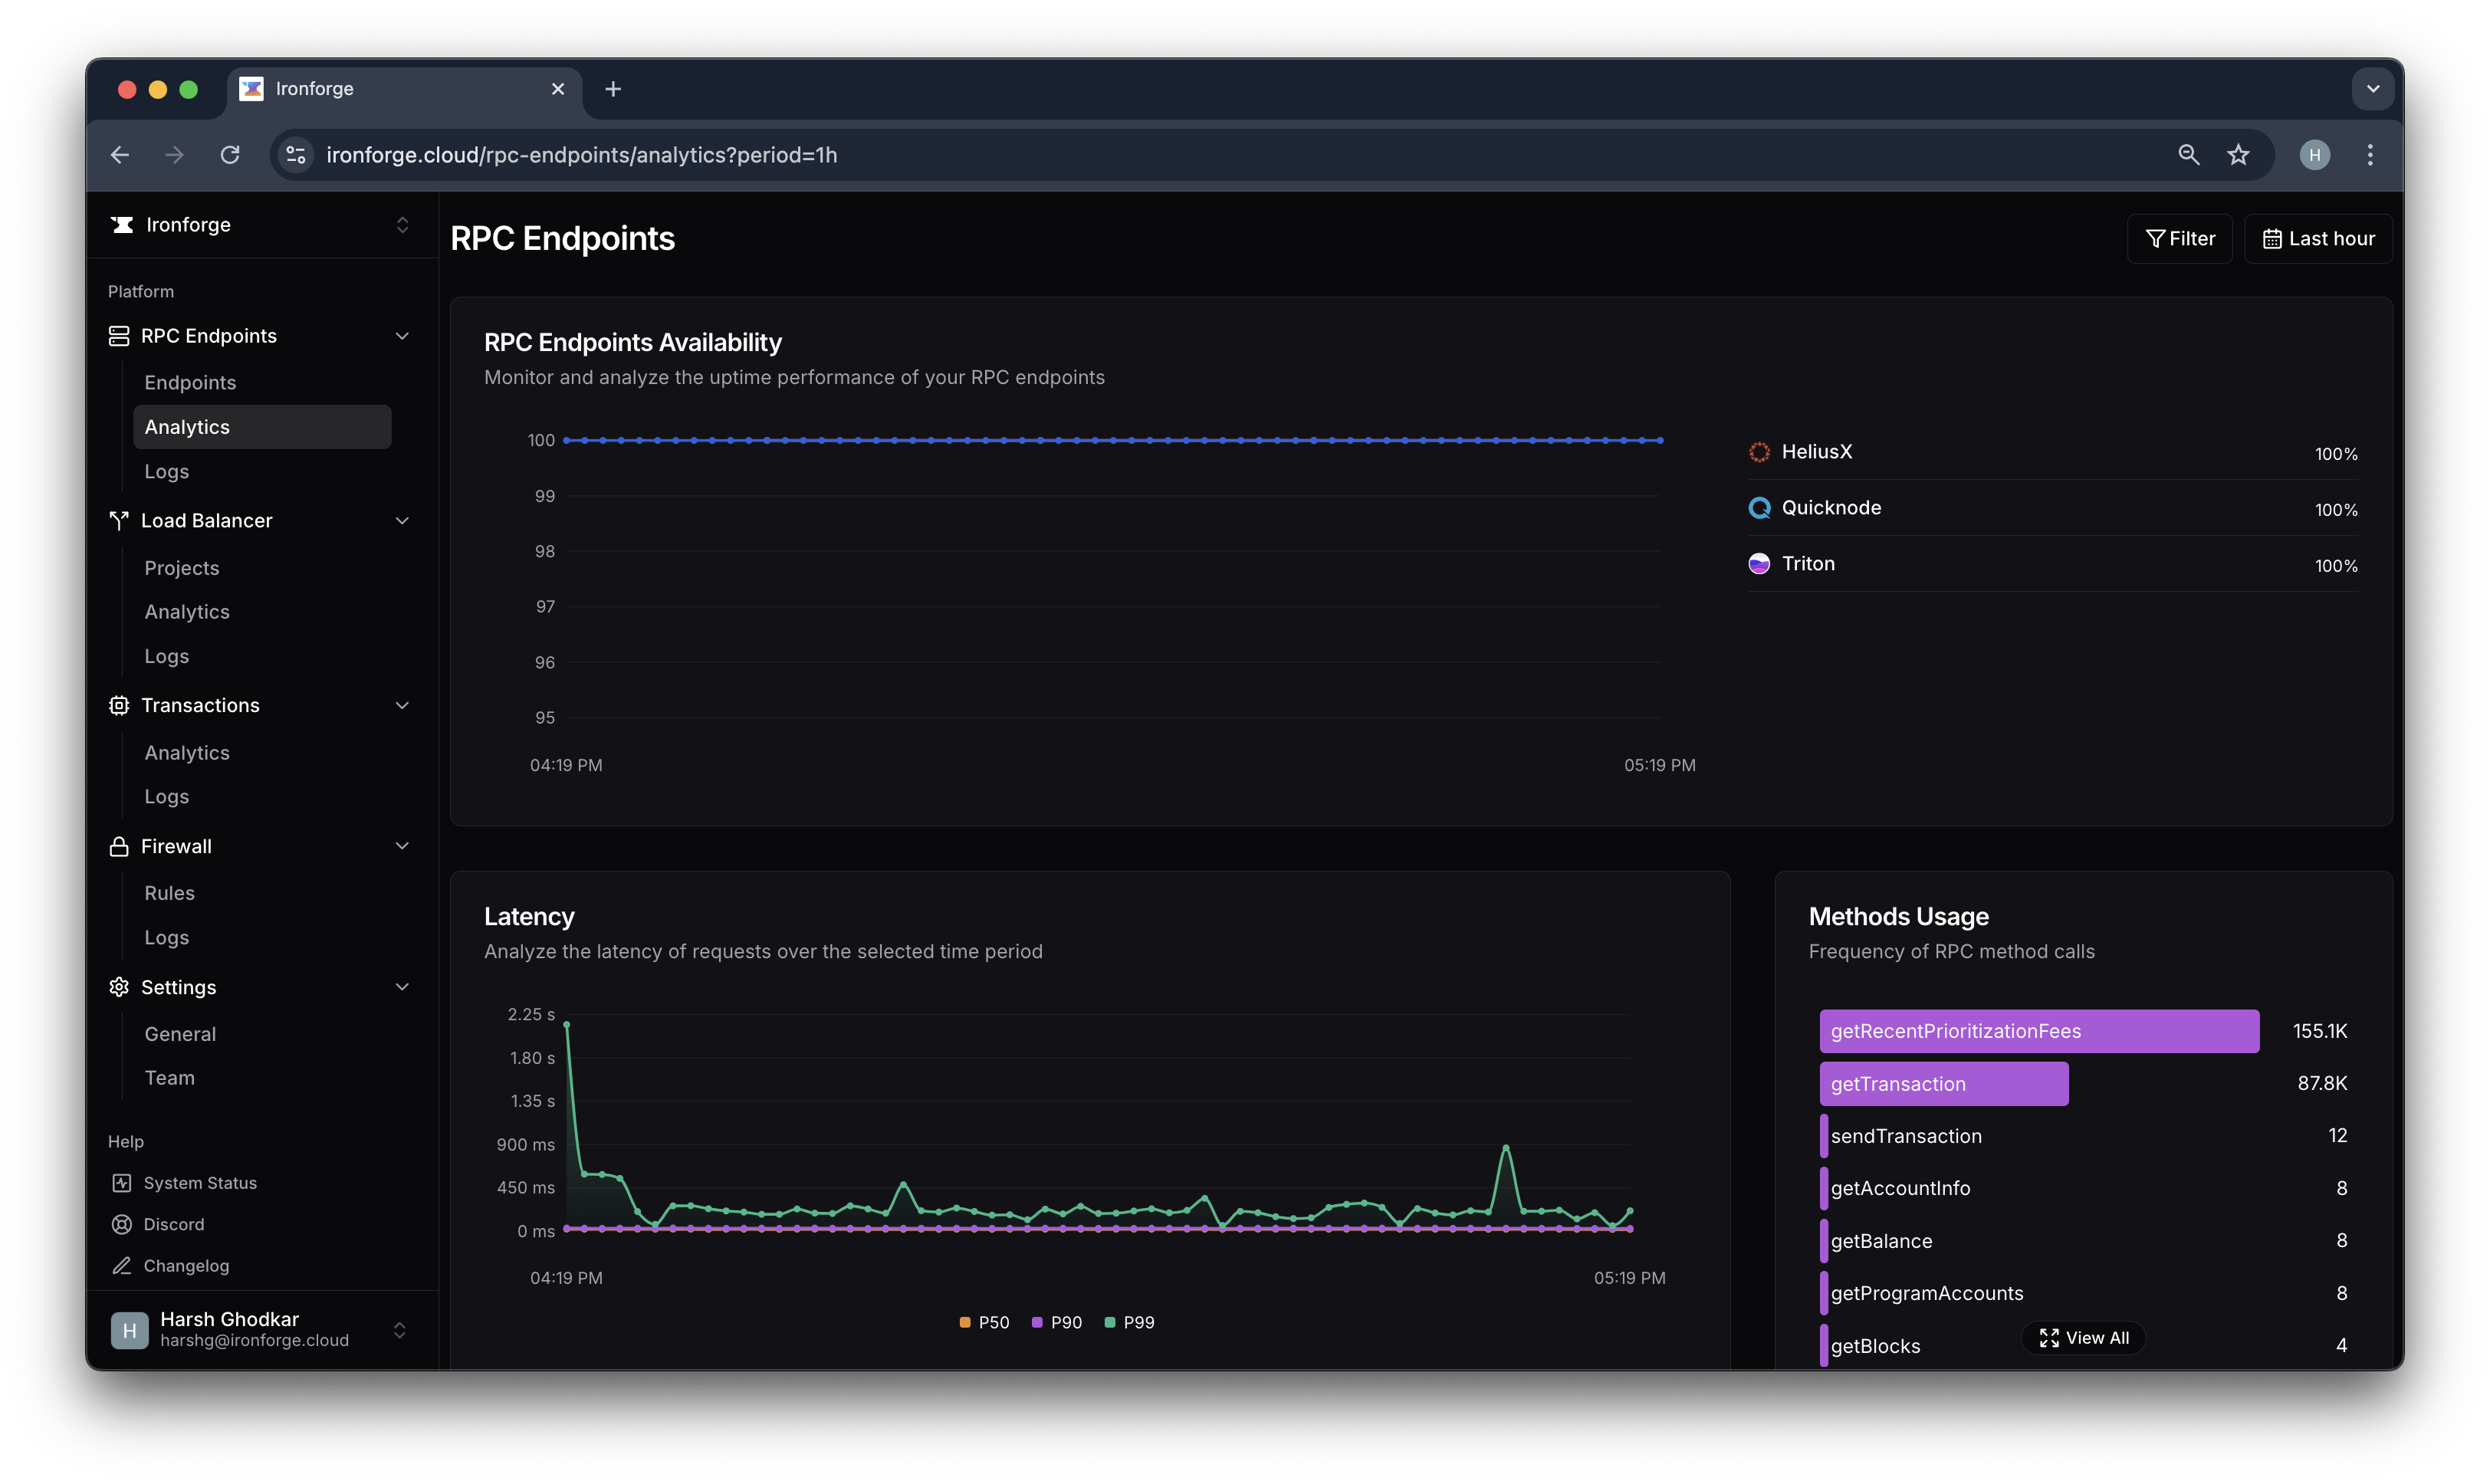Click the Ironforge logo in the sidebar header
The image size is (2490, 1484).
(x=123, y=225)
